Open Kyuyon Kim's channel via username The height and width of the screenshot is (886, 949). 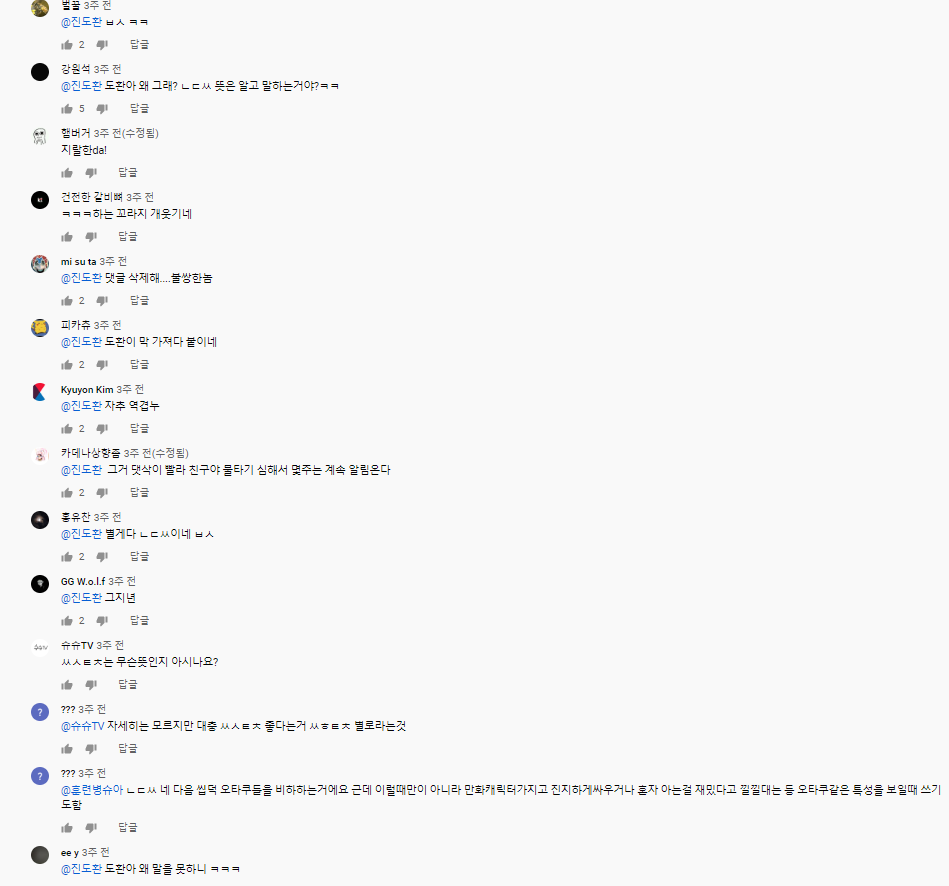[87, 390]
